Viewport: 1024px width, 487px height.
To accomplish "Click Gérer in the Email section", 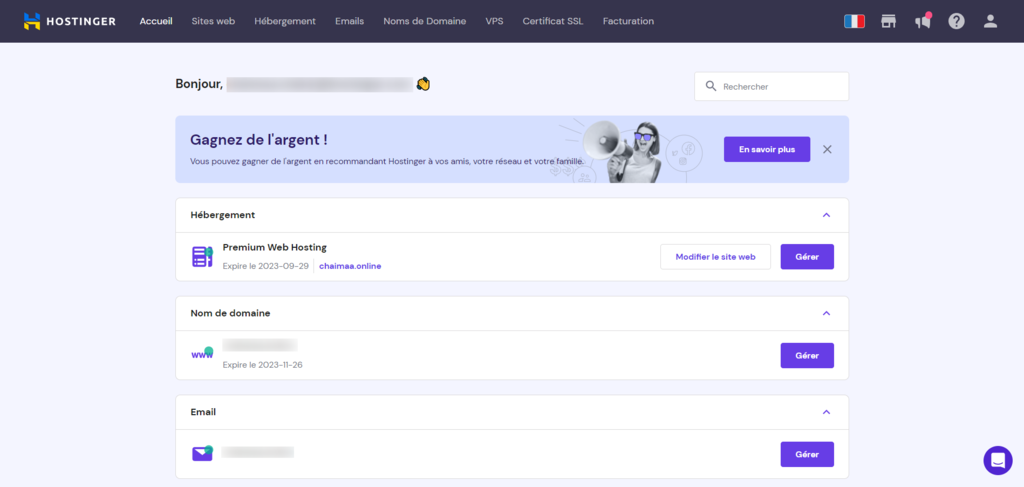I will point(807,454).
